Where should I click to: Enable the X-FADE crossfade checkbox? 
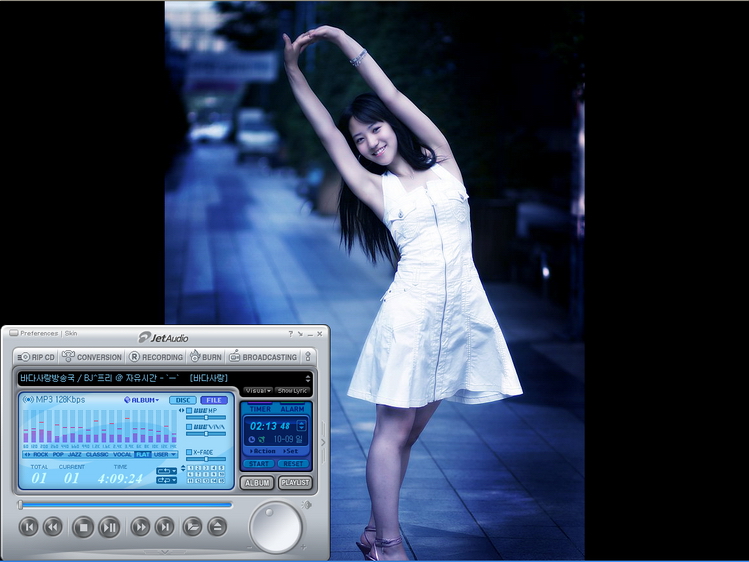[x=190, y=452]
